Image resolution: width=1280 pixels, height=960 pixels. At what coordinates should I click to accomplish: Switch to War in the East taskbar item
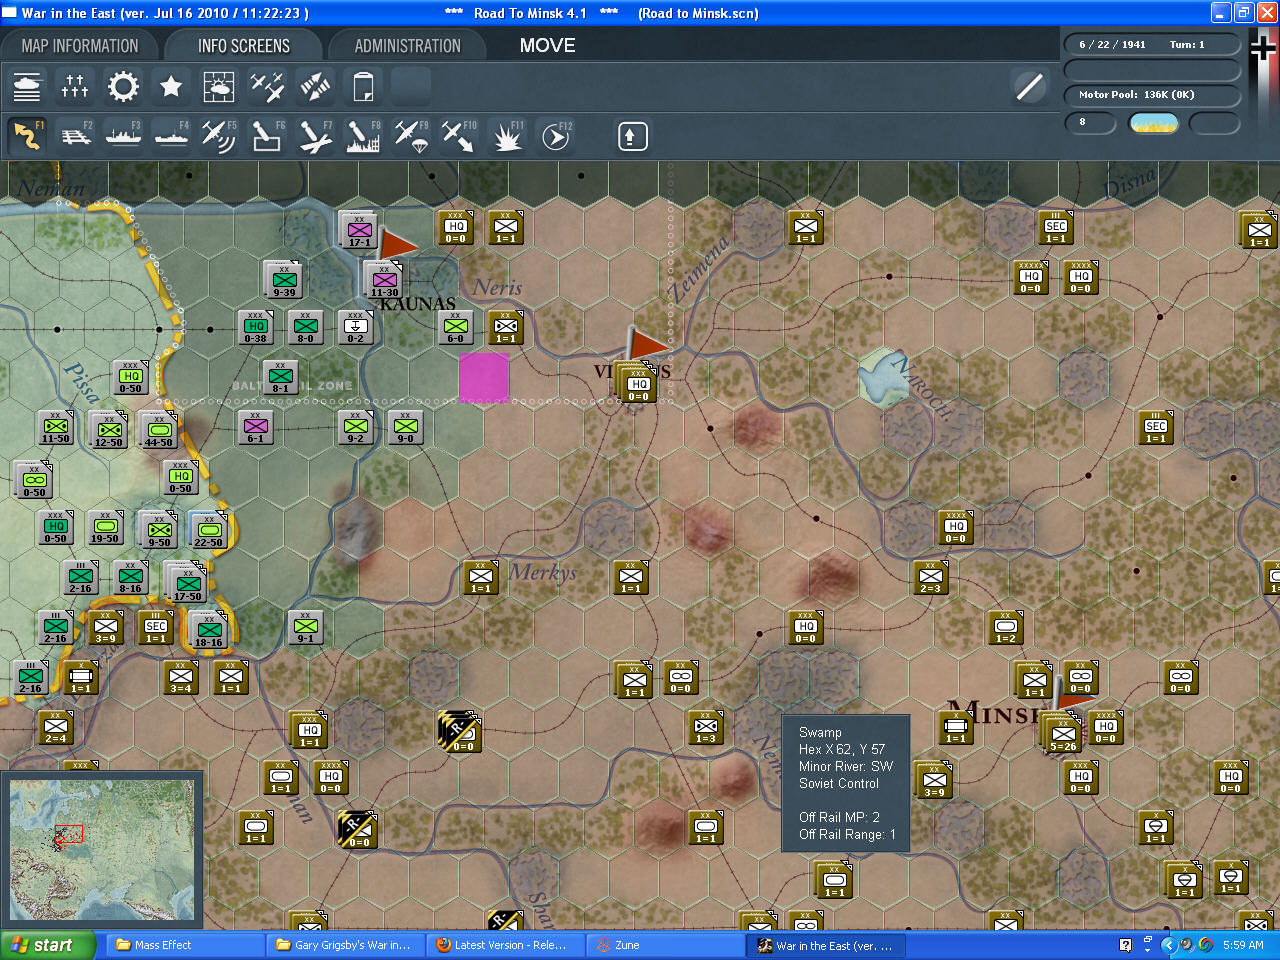pos(826,945)
